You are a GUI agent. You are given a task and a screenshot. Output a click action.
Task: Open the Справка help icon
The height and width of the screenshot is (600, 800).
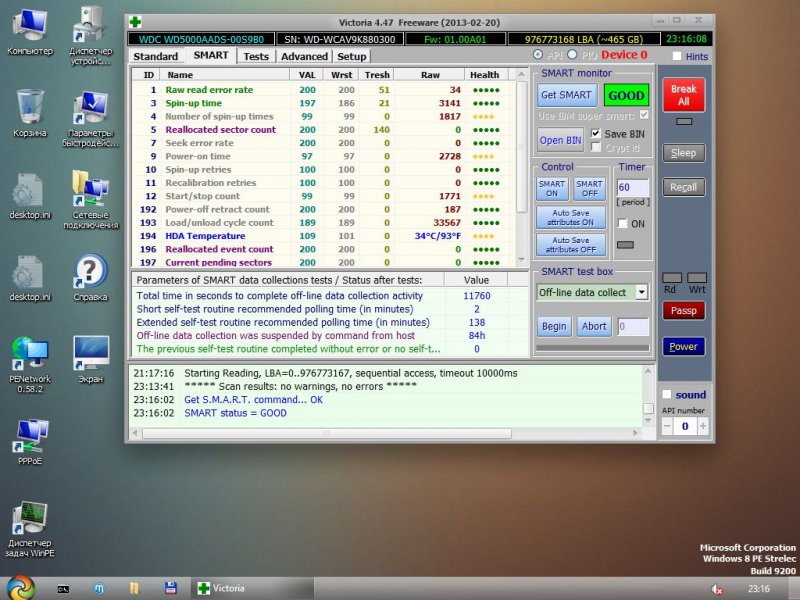pyautogui.click(x=90, y=271)
